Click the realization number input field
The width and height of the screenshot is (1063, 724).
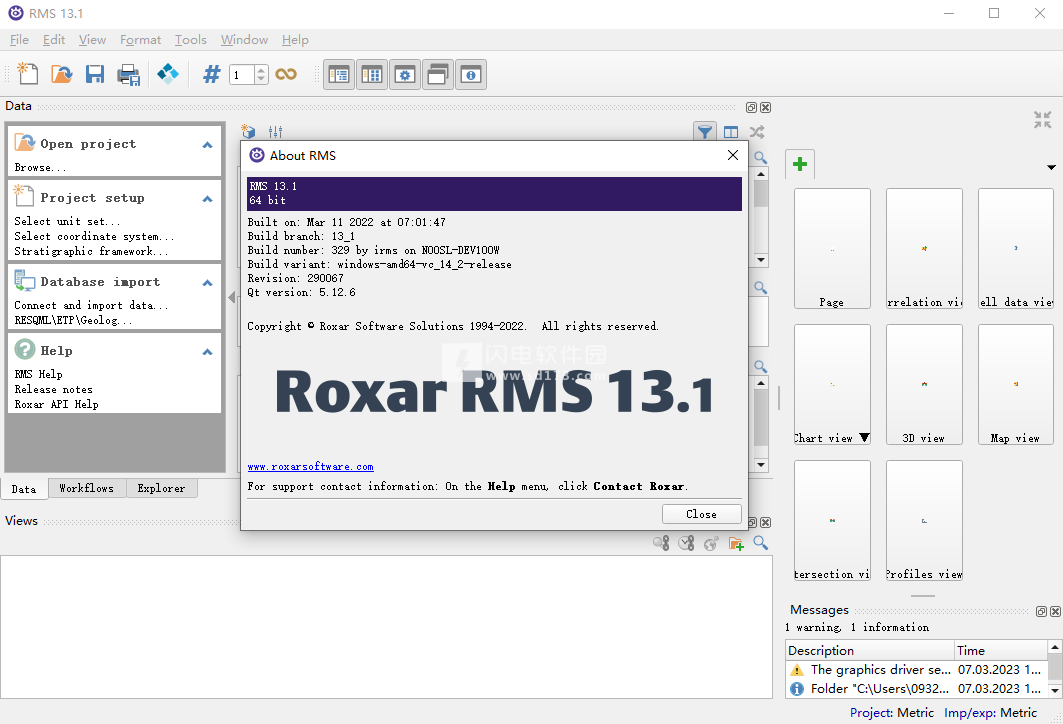coord(242,75)
